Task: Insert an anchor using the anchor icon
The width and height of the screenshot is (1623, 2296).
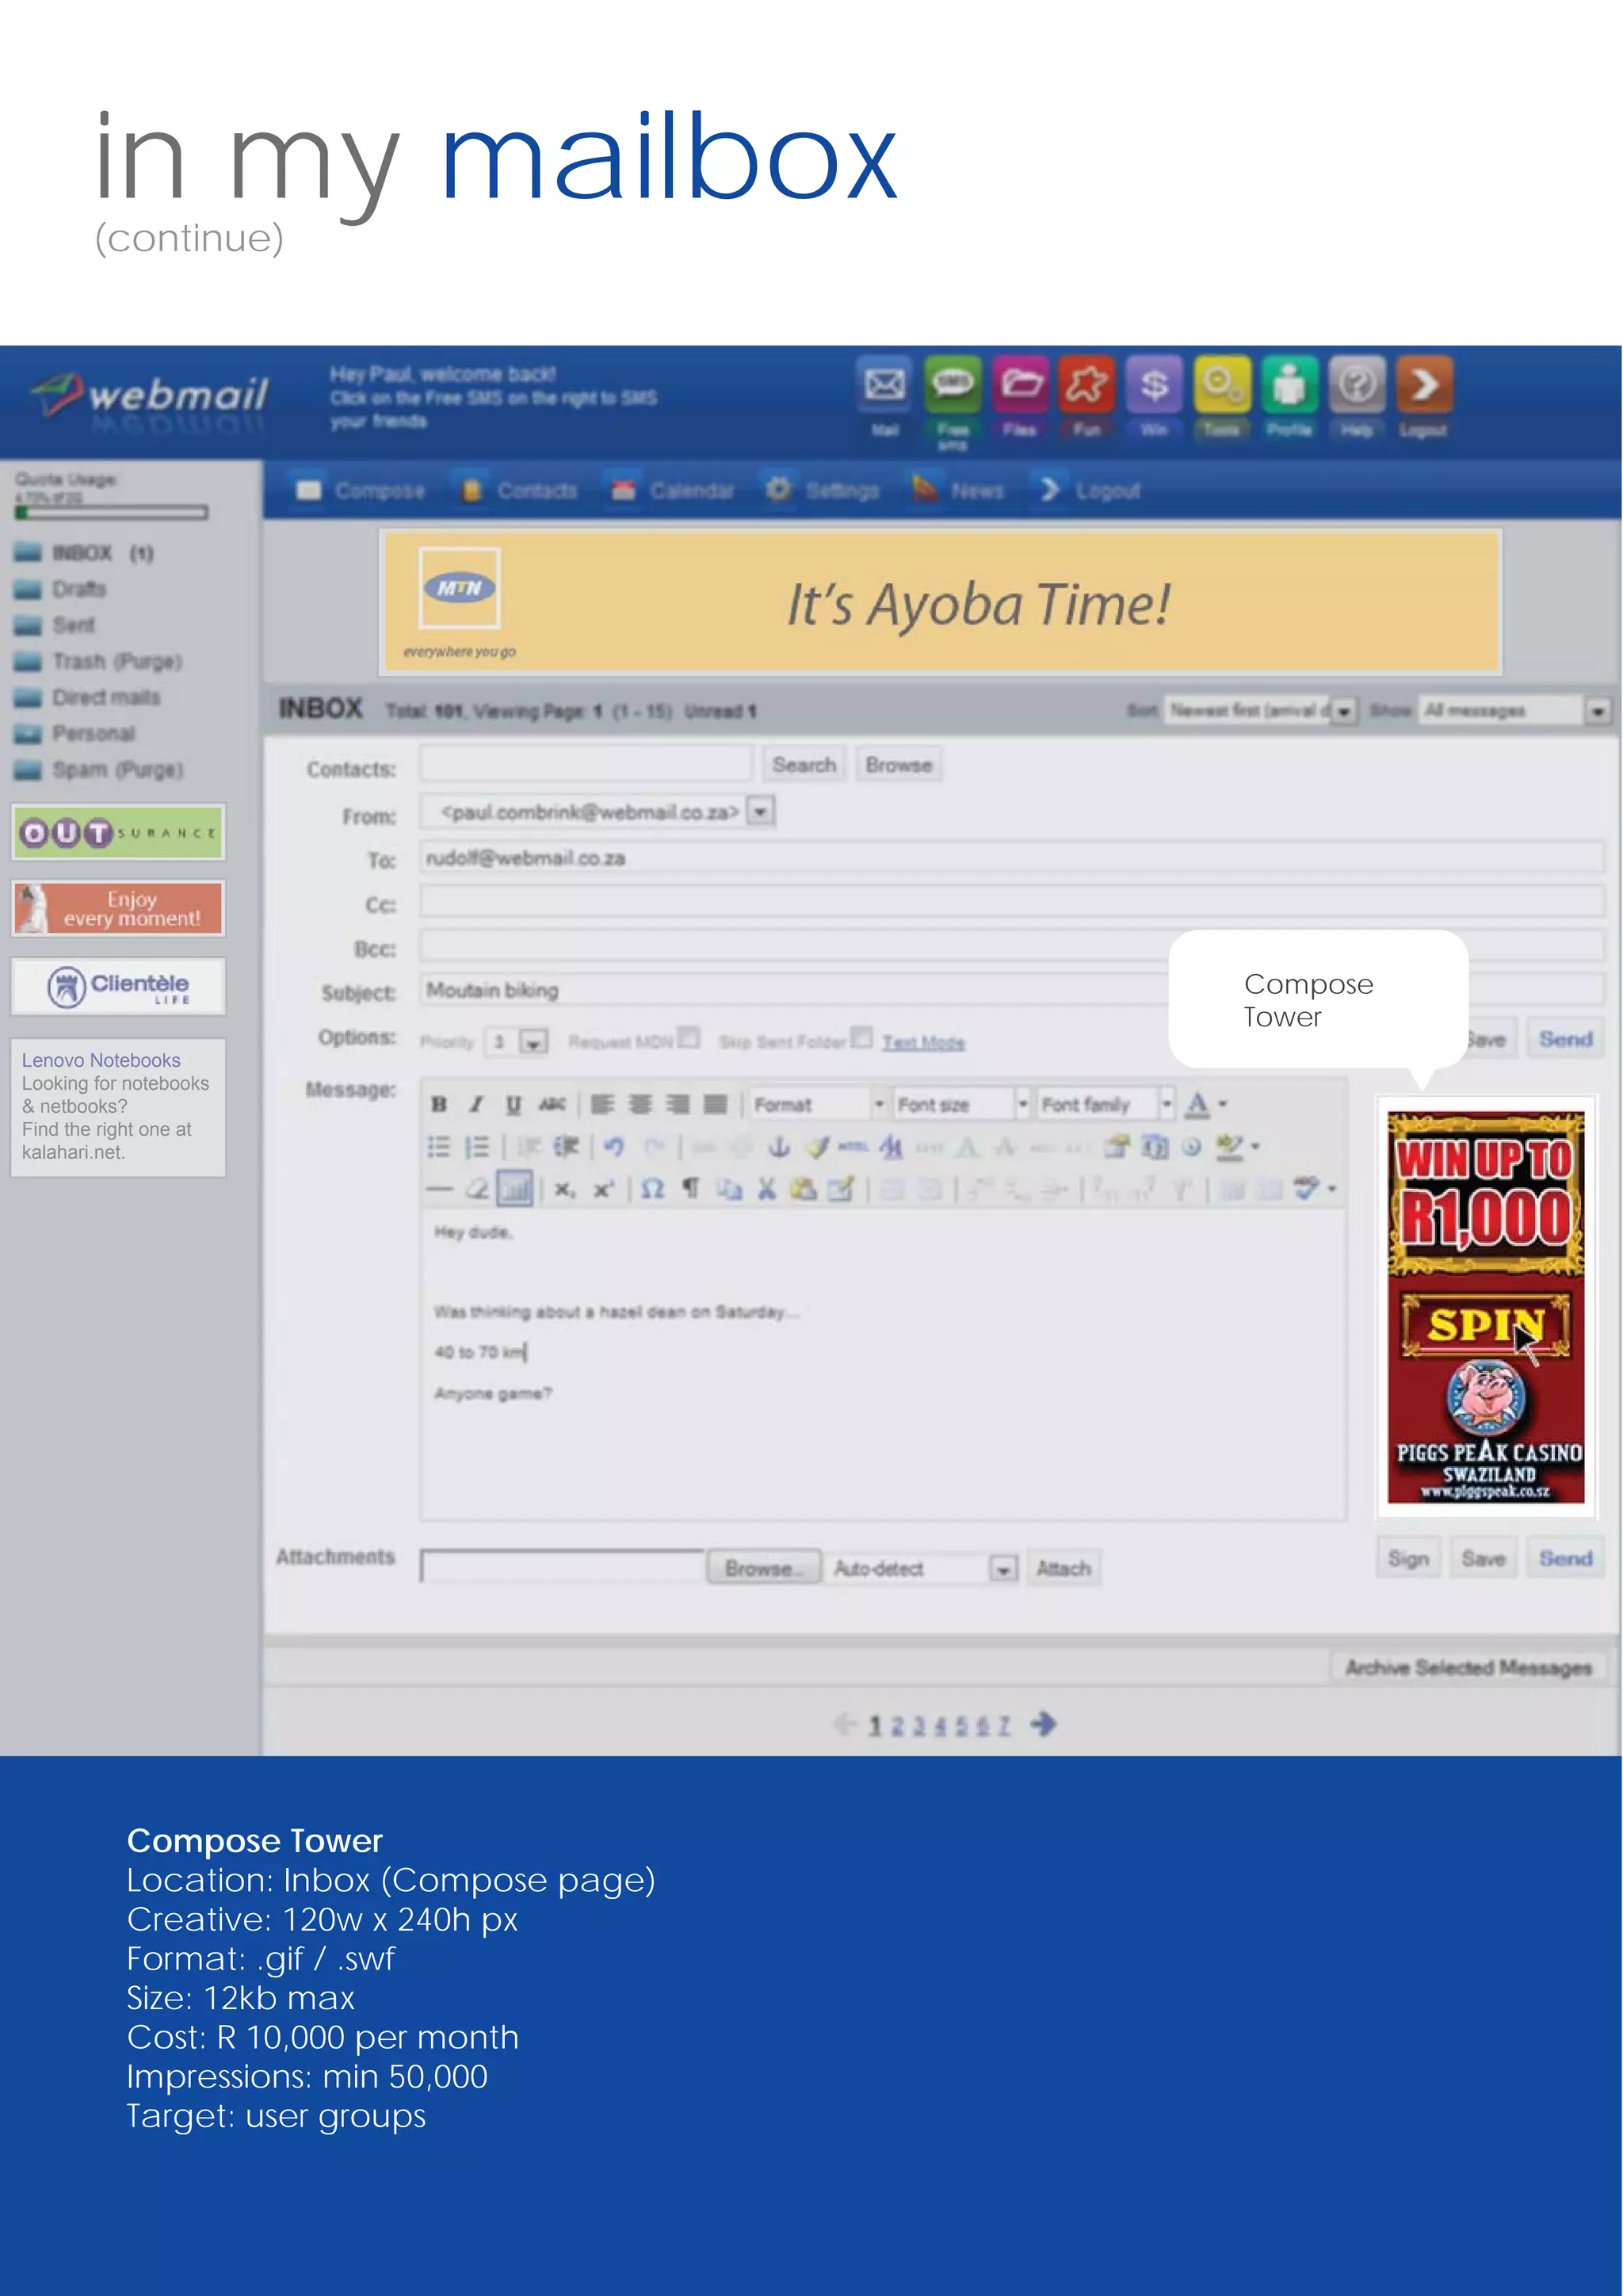Action: pos(779,1147)
